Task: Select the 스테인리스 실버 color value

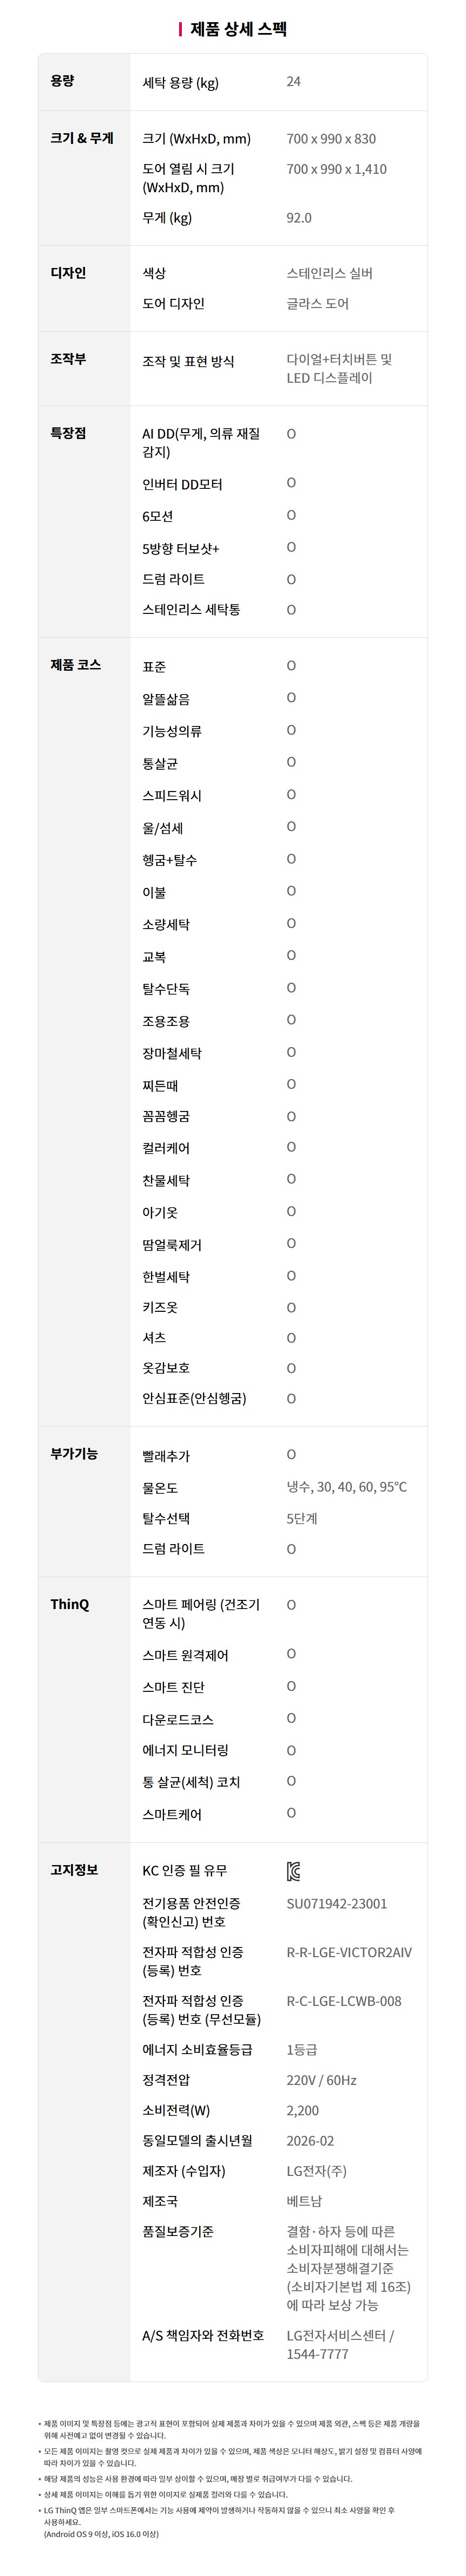Action: pyautogui.click(x=329, y=273)
